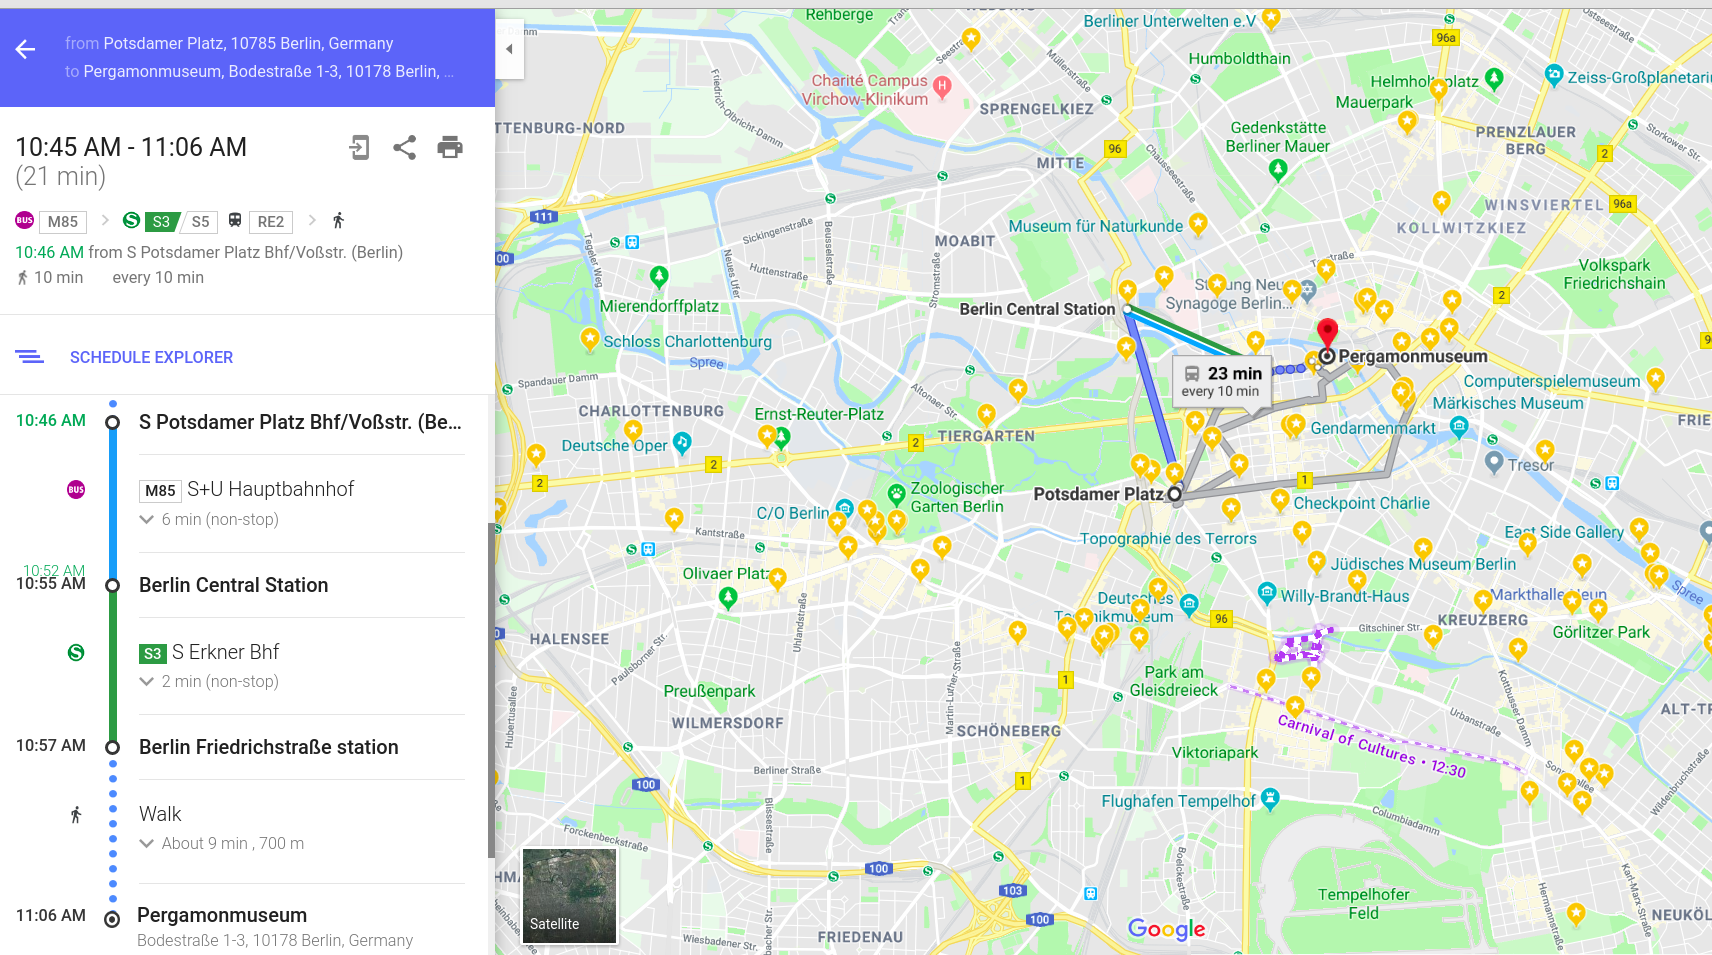This screenshot has height=955, width=1712.
Task: Select the S Potsdamer Platz Bhf/Voßstr. stop
Action: tap(300, 422)
